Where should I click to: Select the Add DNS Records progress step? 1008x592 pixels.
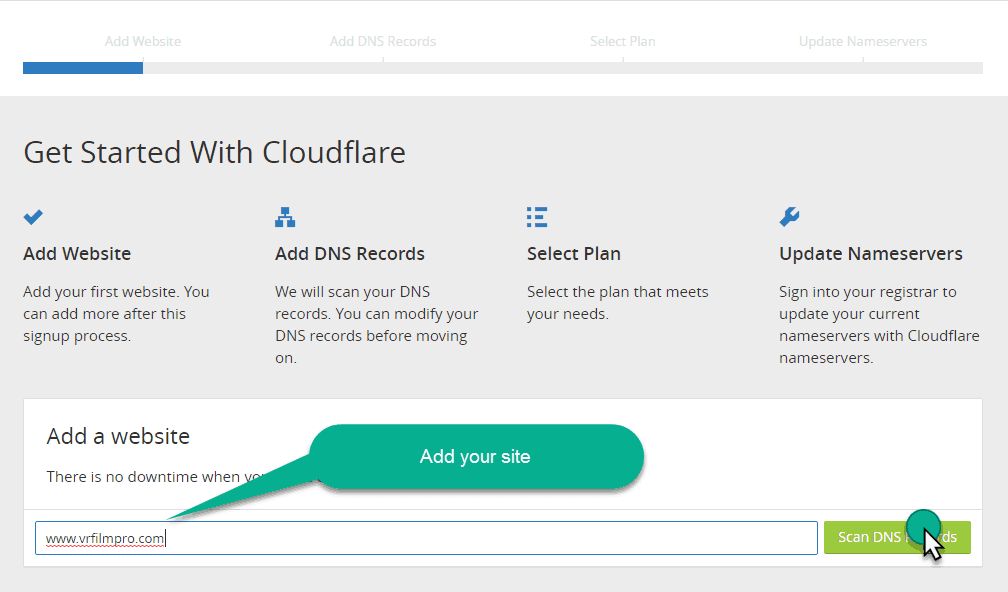pyautogui.click(x=382, y=41)
